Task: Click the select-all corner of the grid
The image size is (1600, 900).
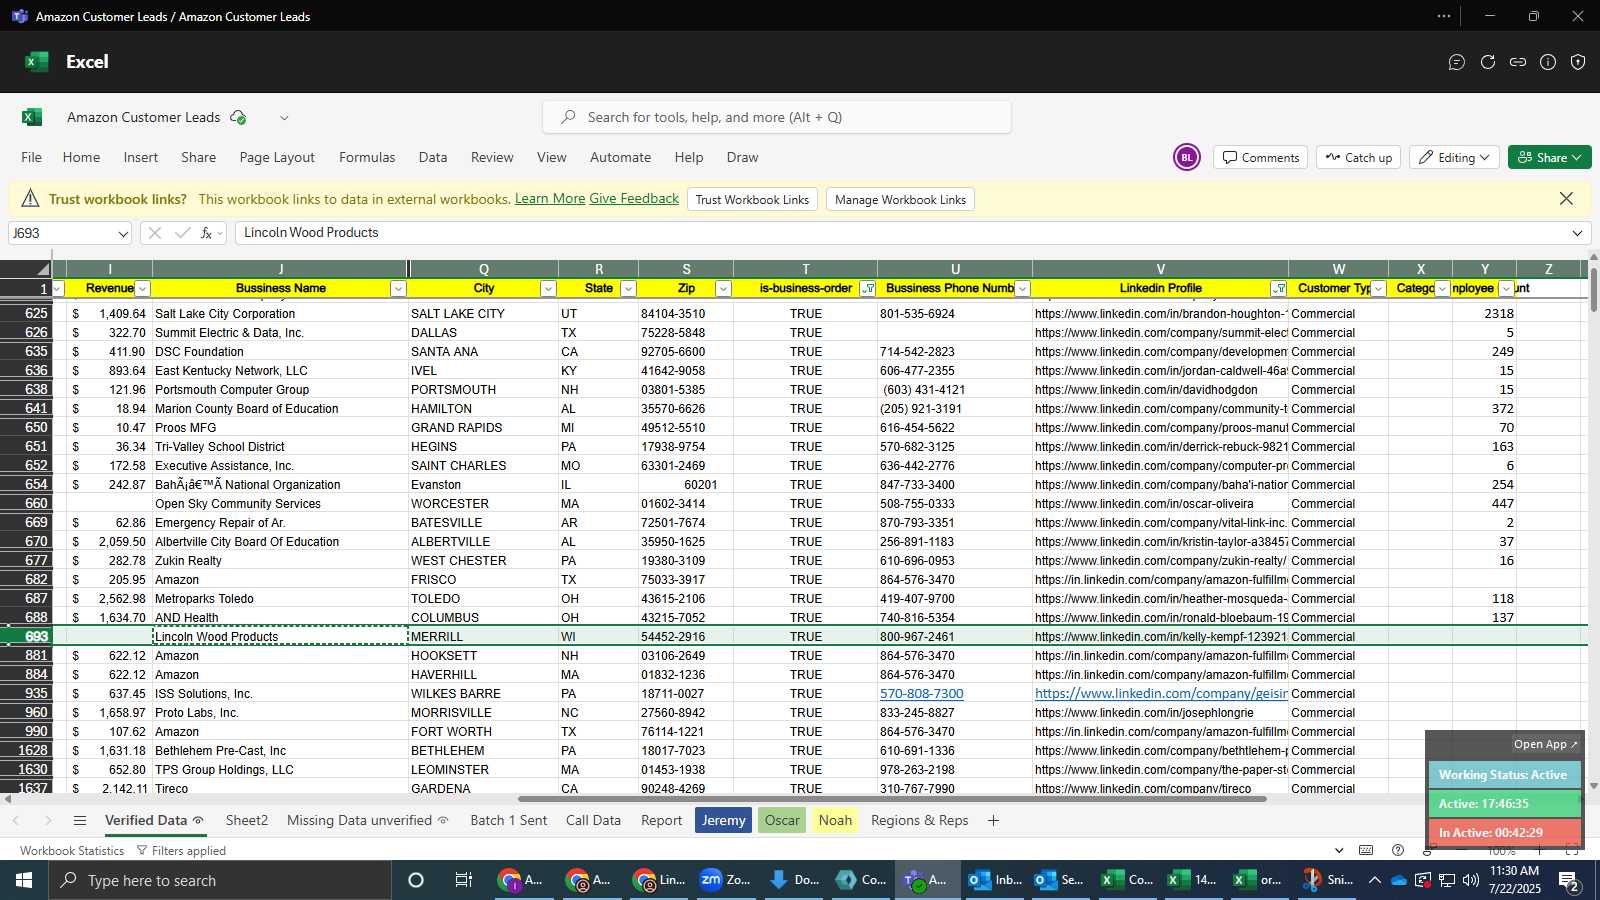Action: click(x=26, y=269)
